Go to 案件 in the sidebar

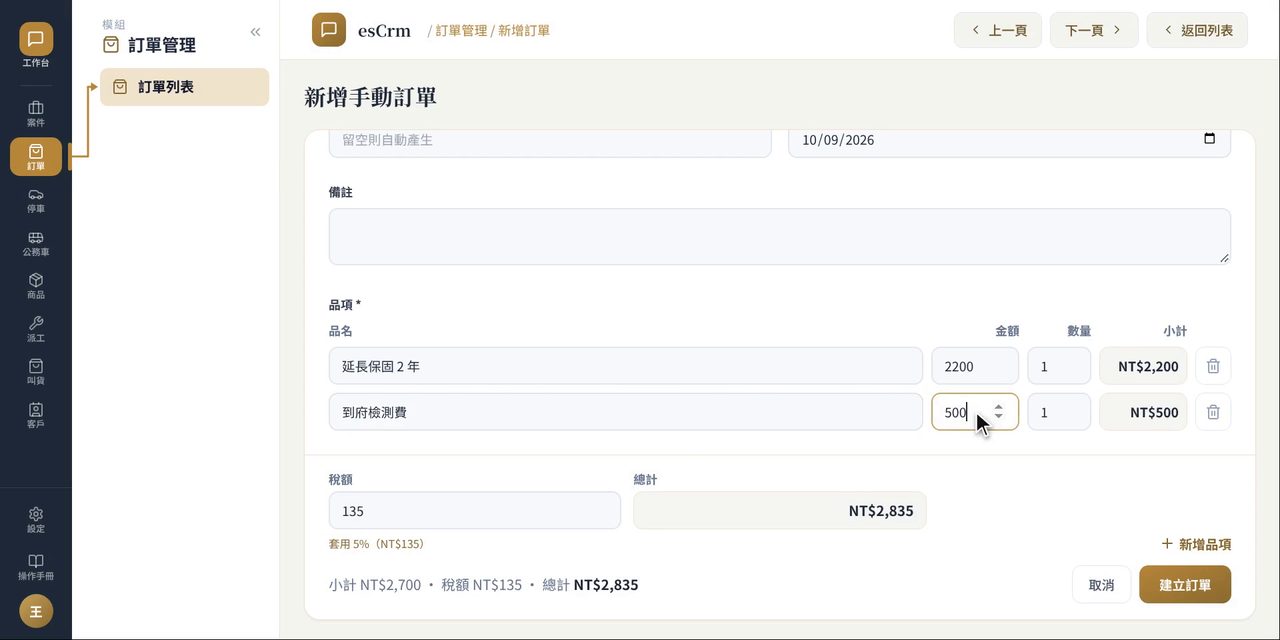tap(36, 114)
